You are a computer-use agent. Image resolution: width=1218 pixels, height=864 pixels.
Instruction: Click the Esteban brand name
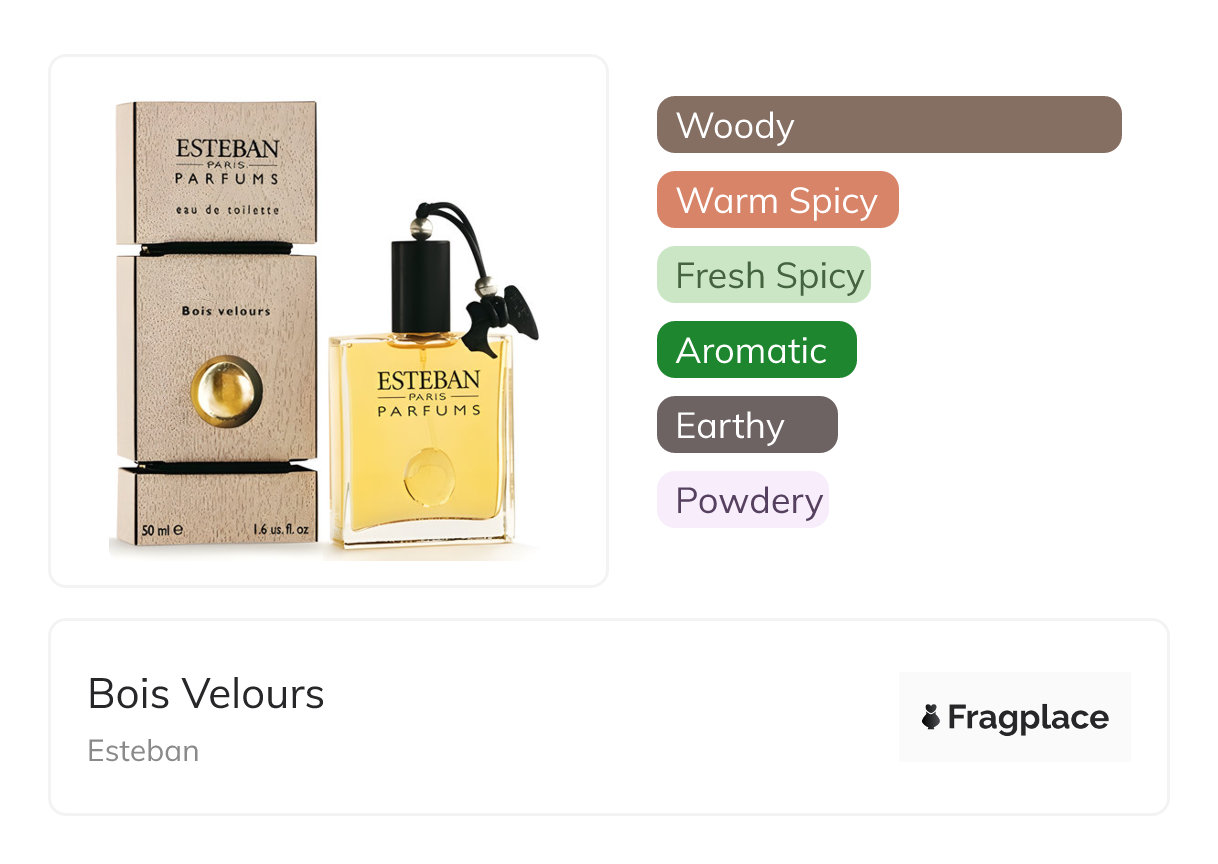[x=143, y=750]
